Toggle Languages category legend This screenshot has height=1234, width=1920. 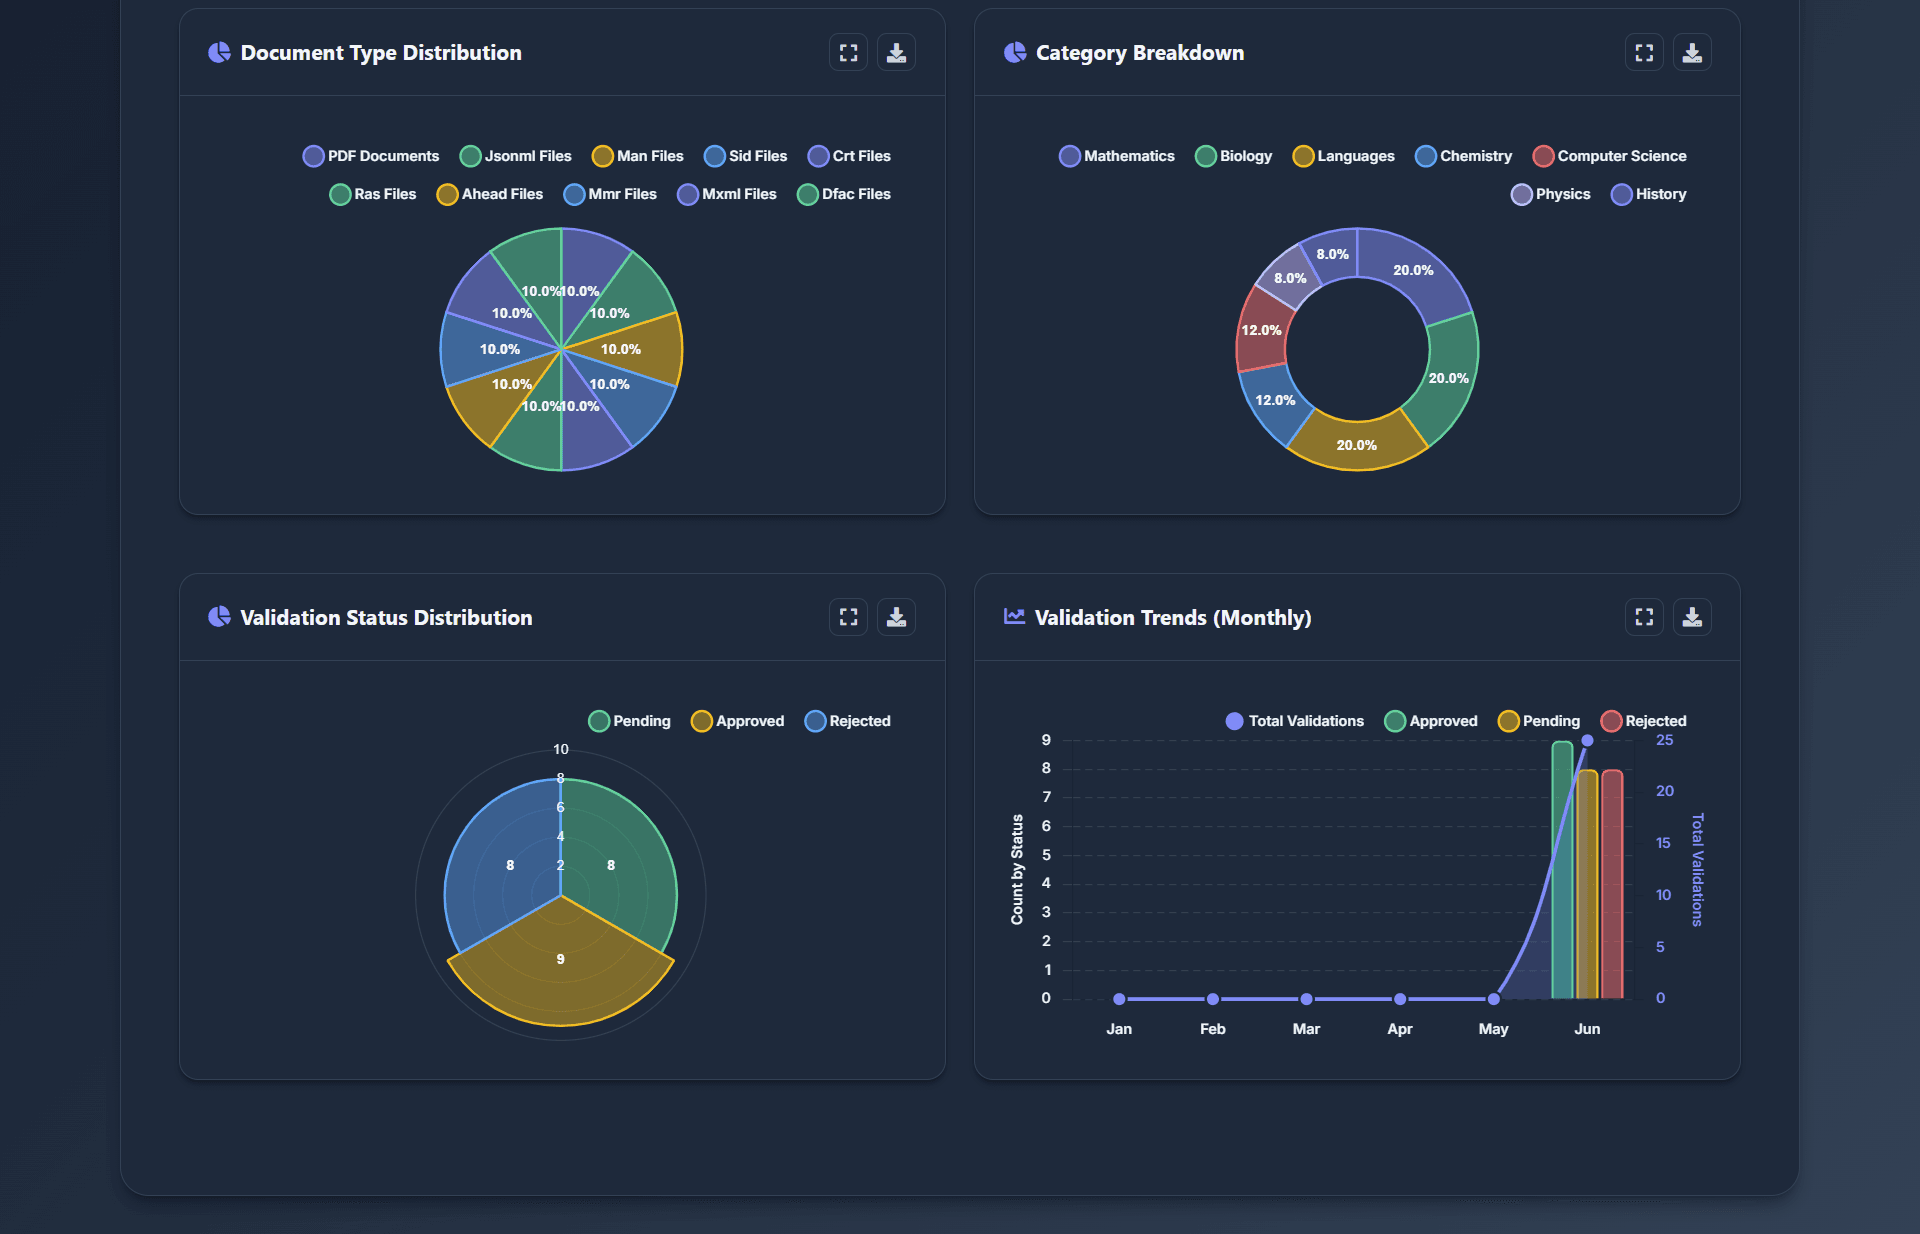[1344, 156]
